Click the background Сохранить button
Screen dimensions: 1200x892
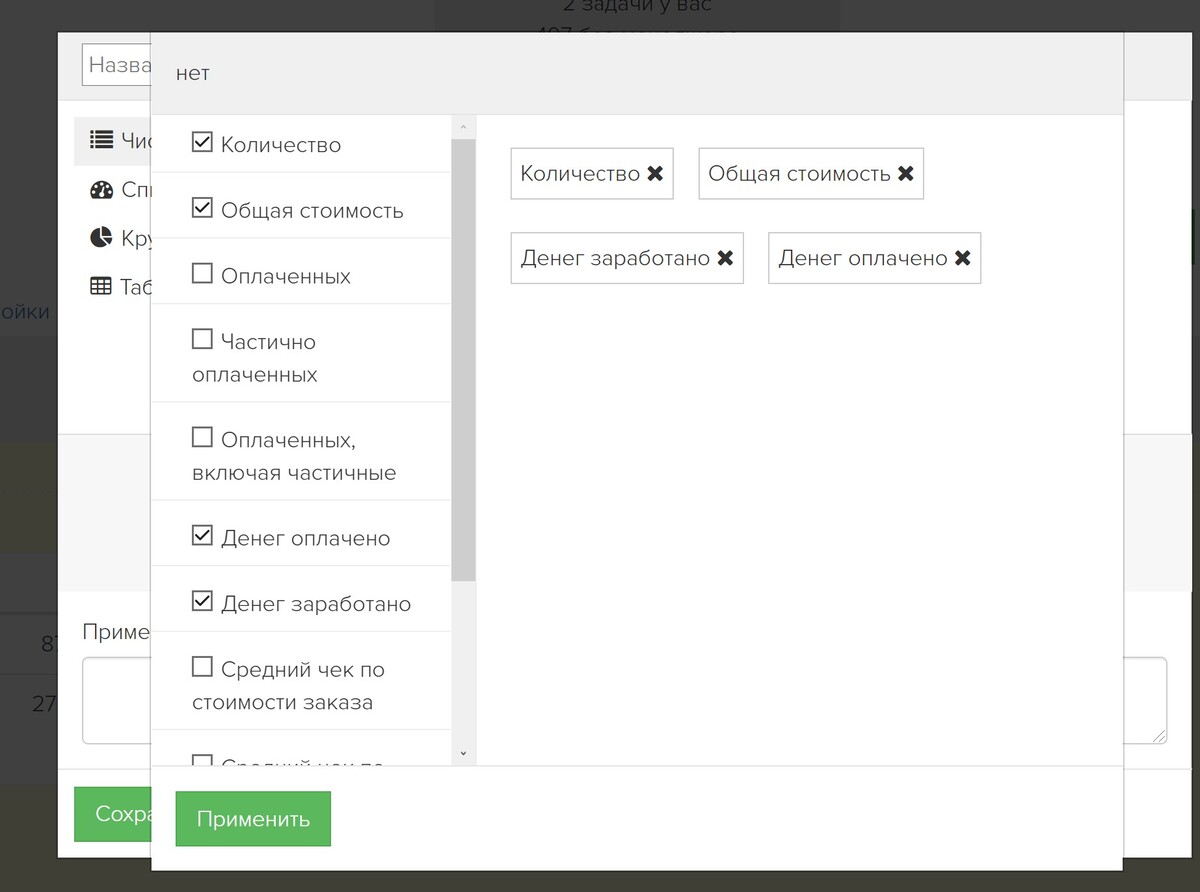coord(113,814)
